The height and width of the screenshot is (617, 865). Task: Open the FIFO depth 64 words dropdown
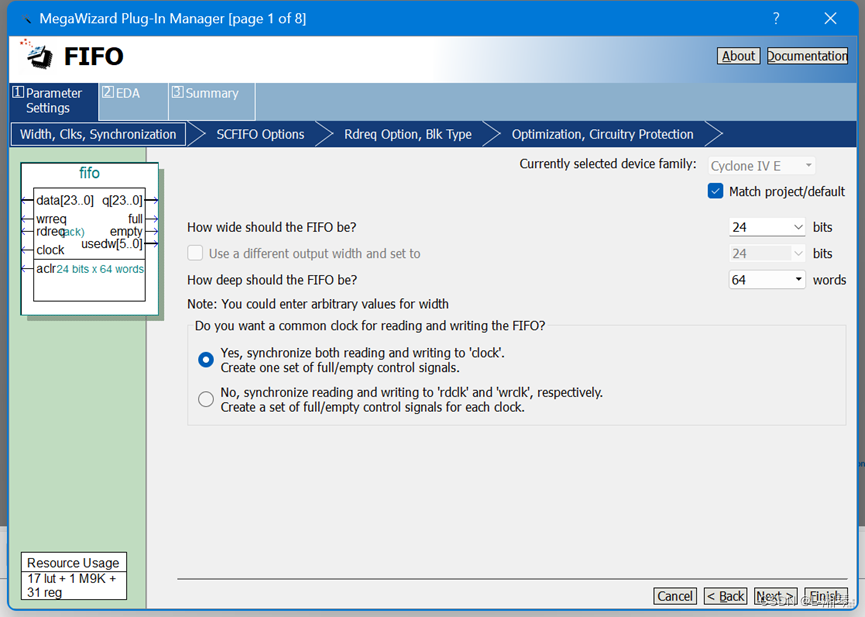pos(767,280)
